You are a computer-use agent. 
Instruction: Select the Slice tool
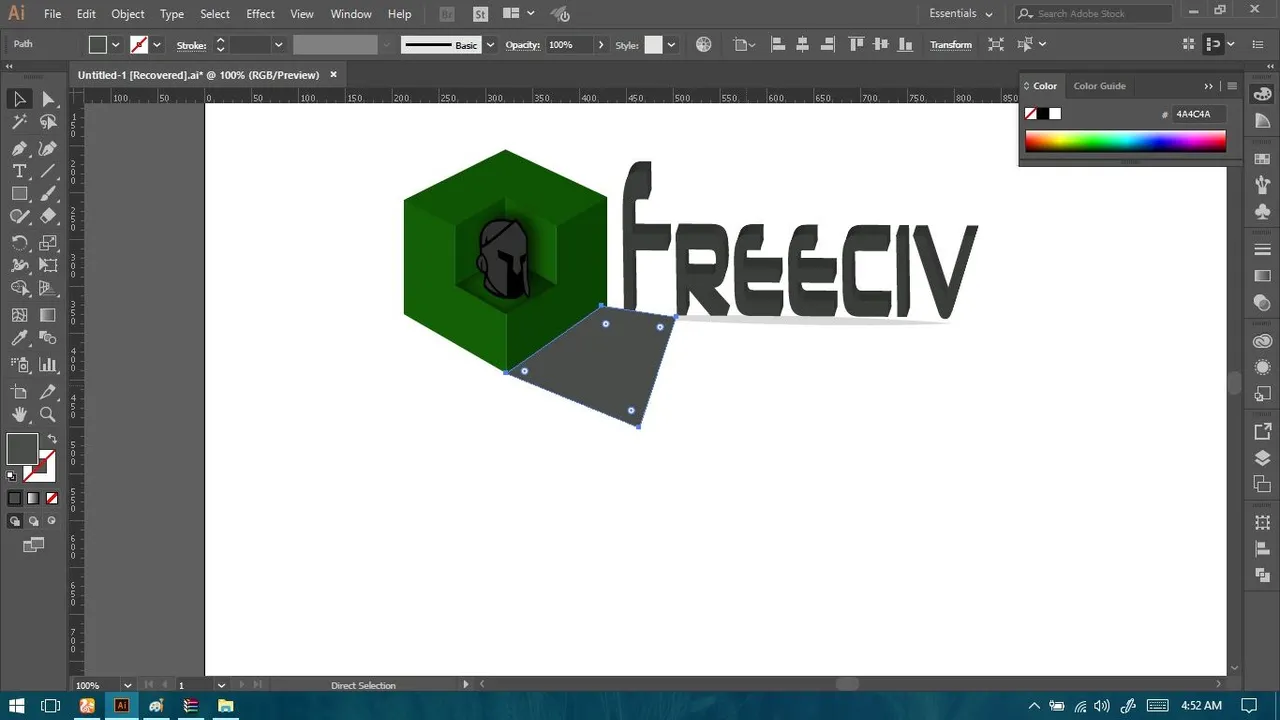click(48, 392)
